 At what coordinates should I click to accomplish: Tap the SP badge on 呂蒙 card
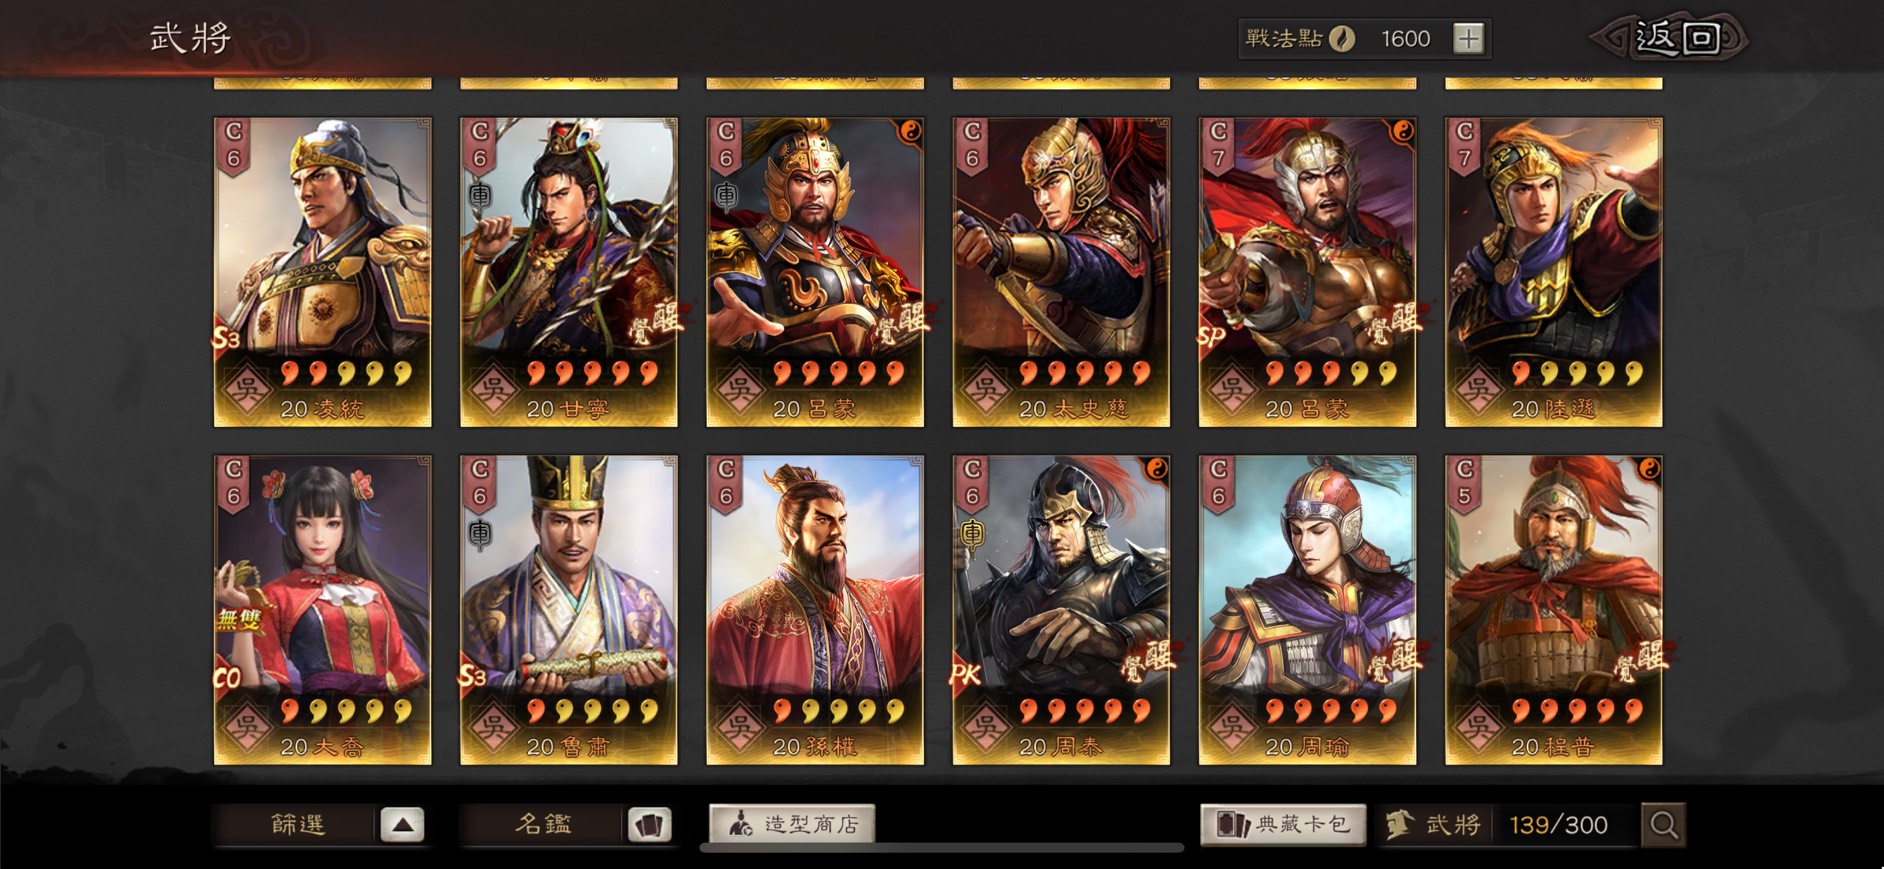1211,336
